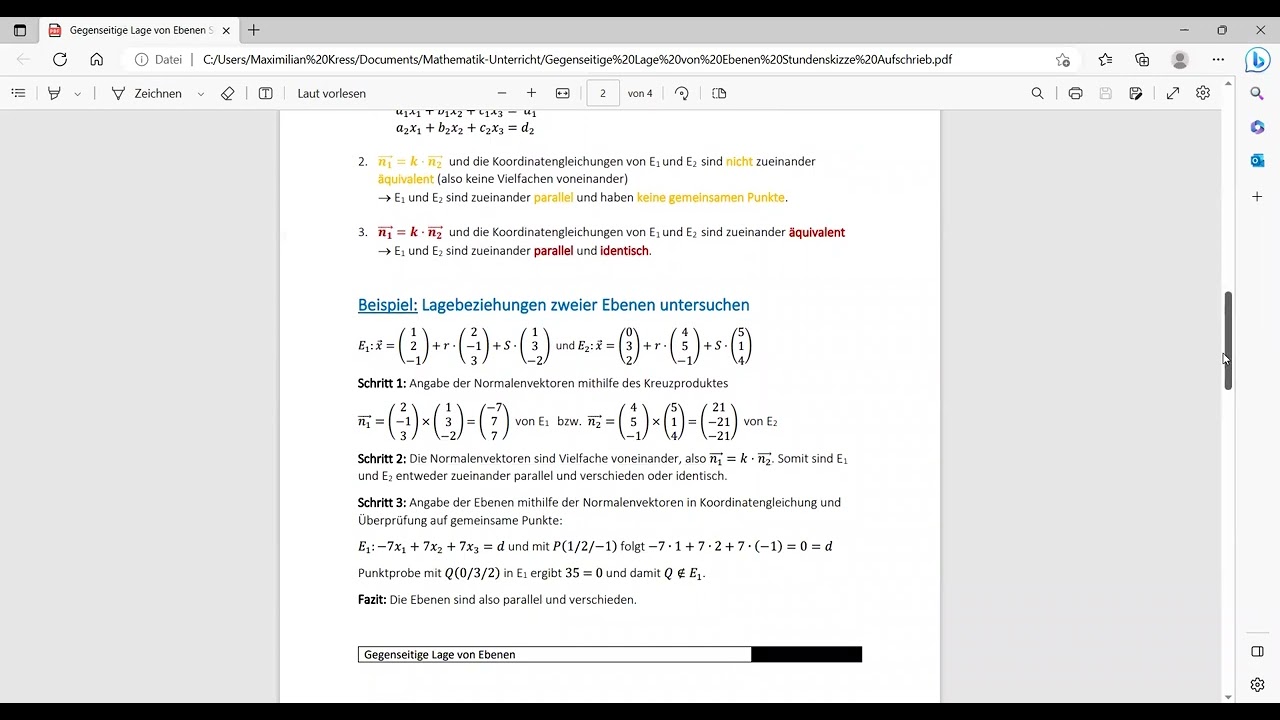Screen dimensions: 1280x720
Task: Open the Favorites list
Action: (1105, 60)
